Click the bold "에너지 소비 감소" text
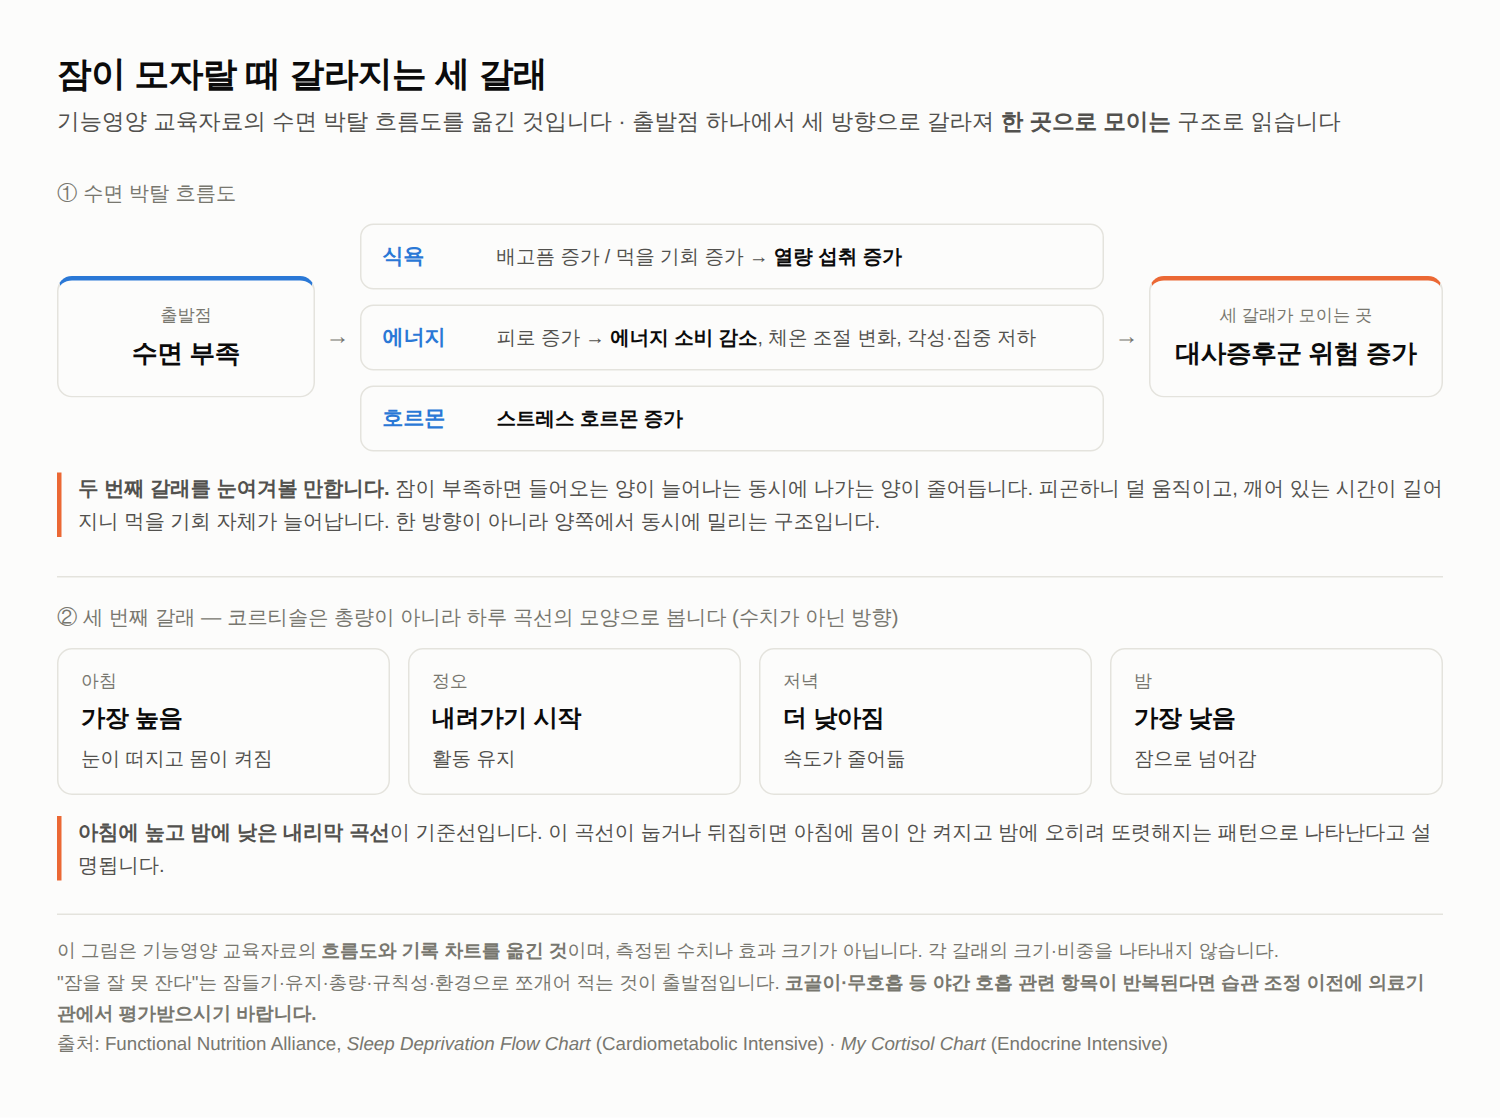 click(683, 338)
